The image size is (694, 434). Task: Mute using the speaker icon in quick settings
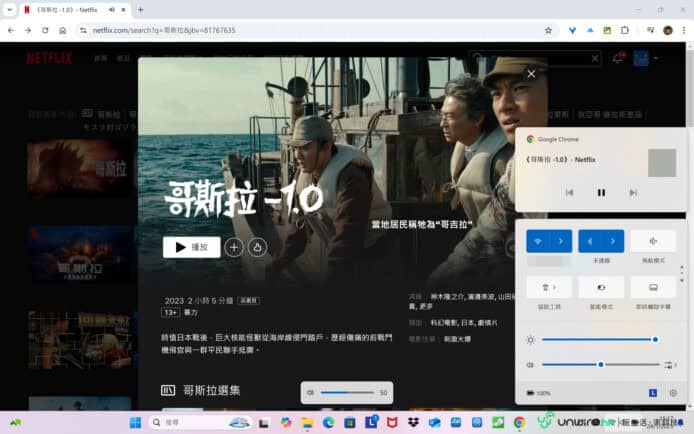point(530,365)
